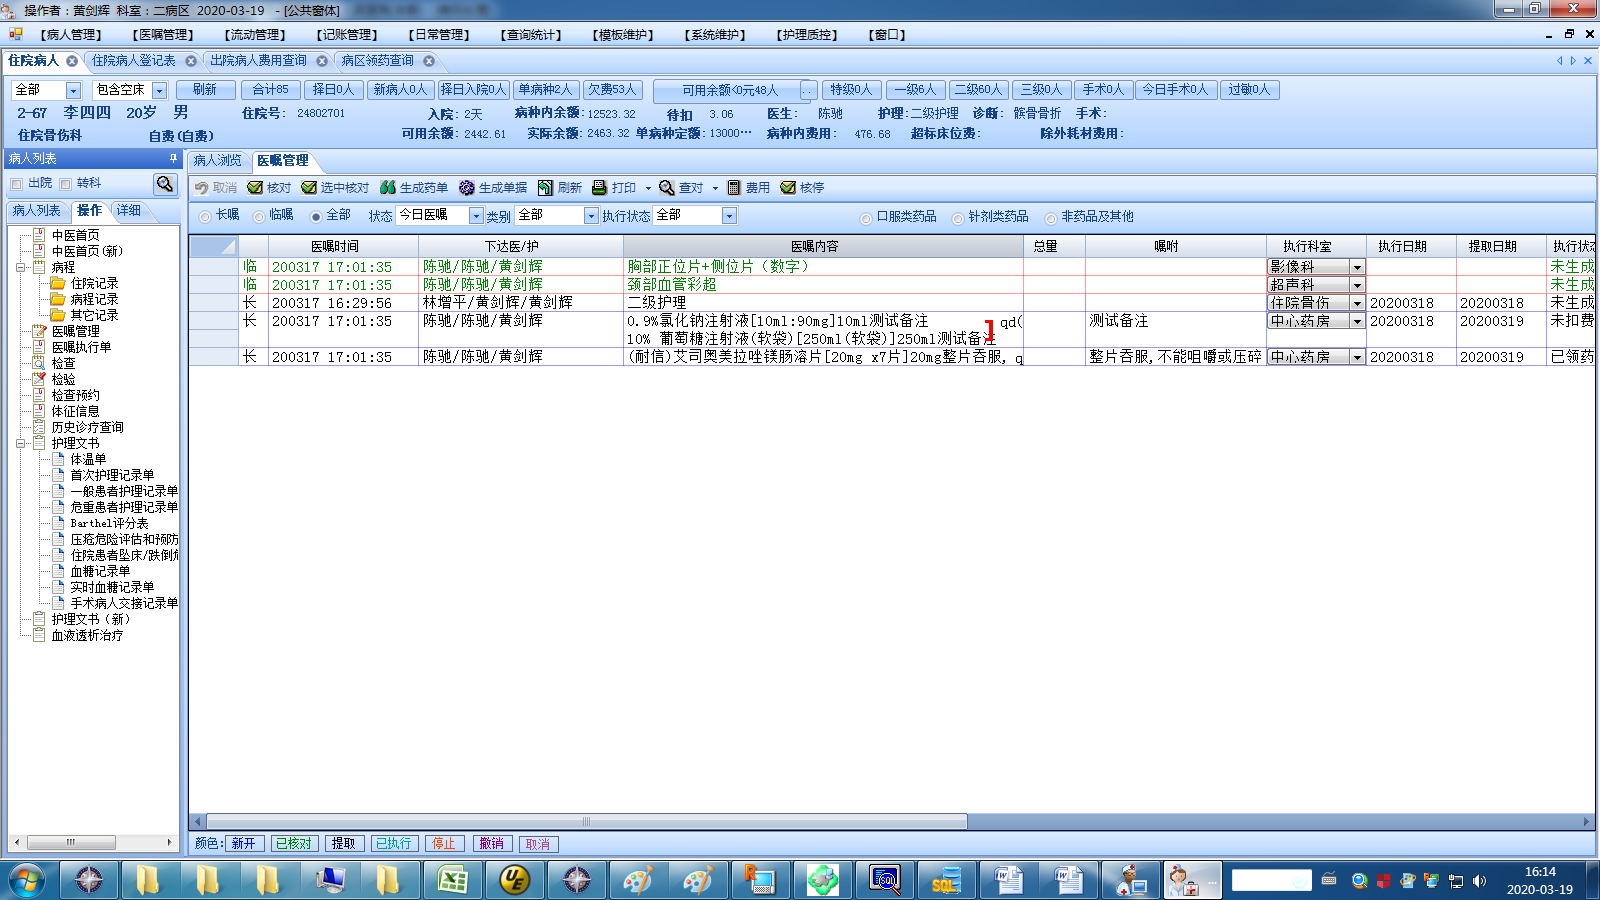
Task: Click the 查对 magnifier icon
Action: pos(667,188)
